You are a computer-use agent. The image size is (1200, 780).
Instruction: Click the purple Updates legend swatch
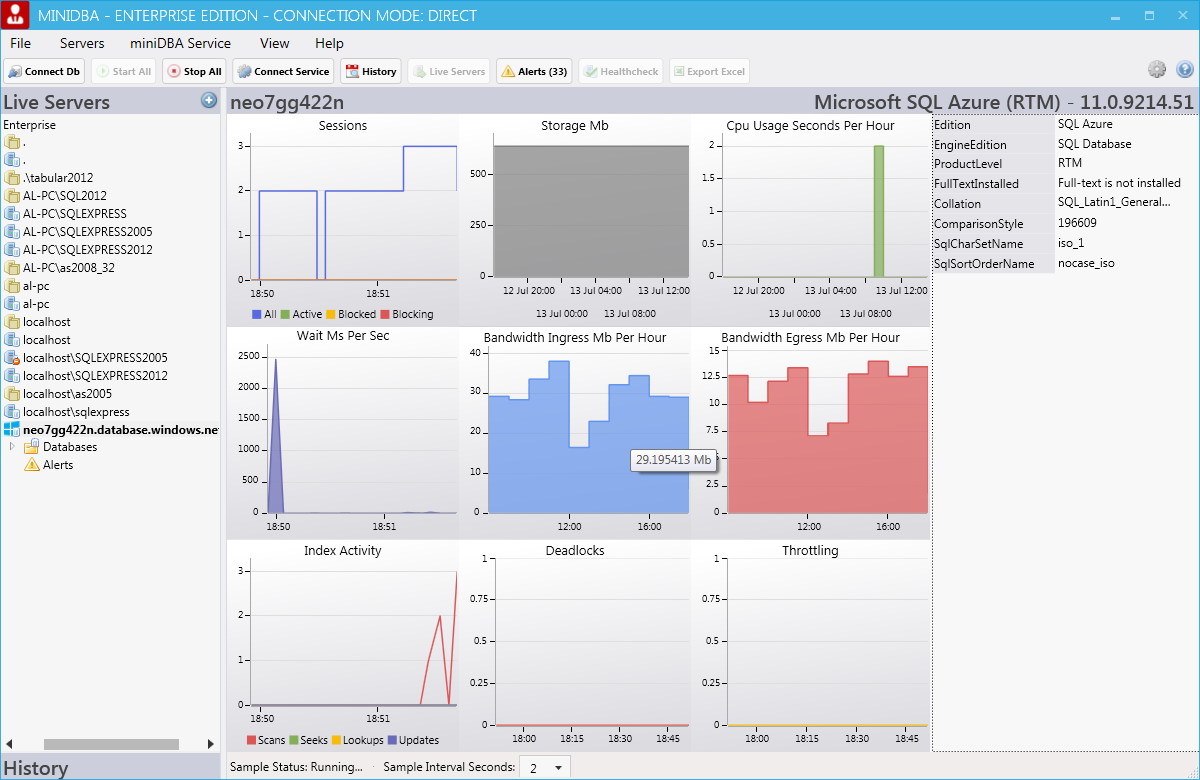point(392,740)
